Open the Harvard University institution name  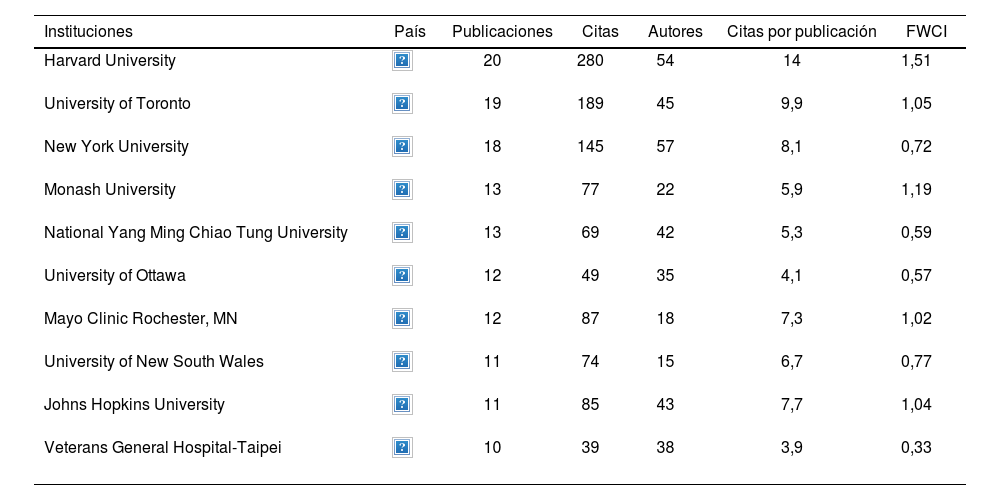pos(110,61)
